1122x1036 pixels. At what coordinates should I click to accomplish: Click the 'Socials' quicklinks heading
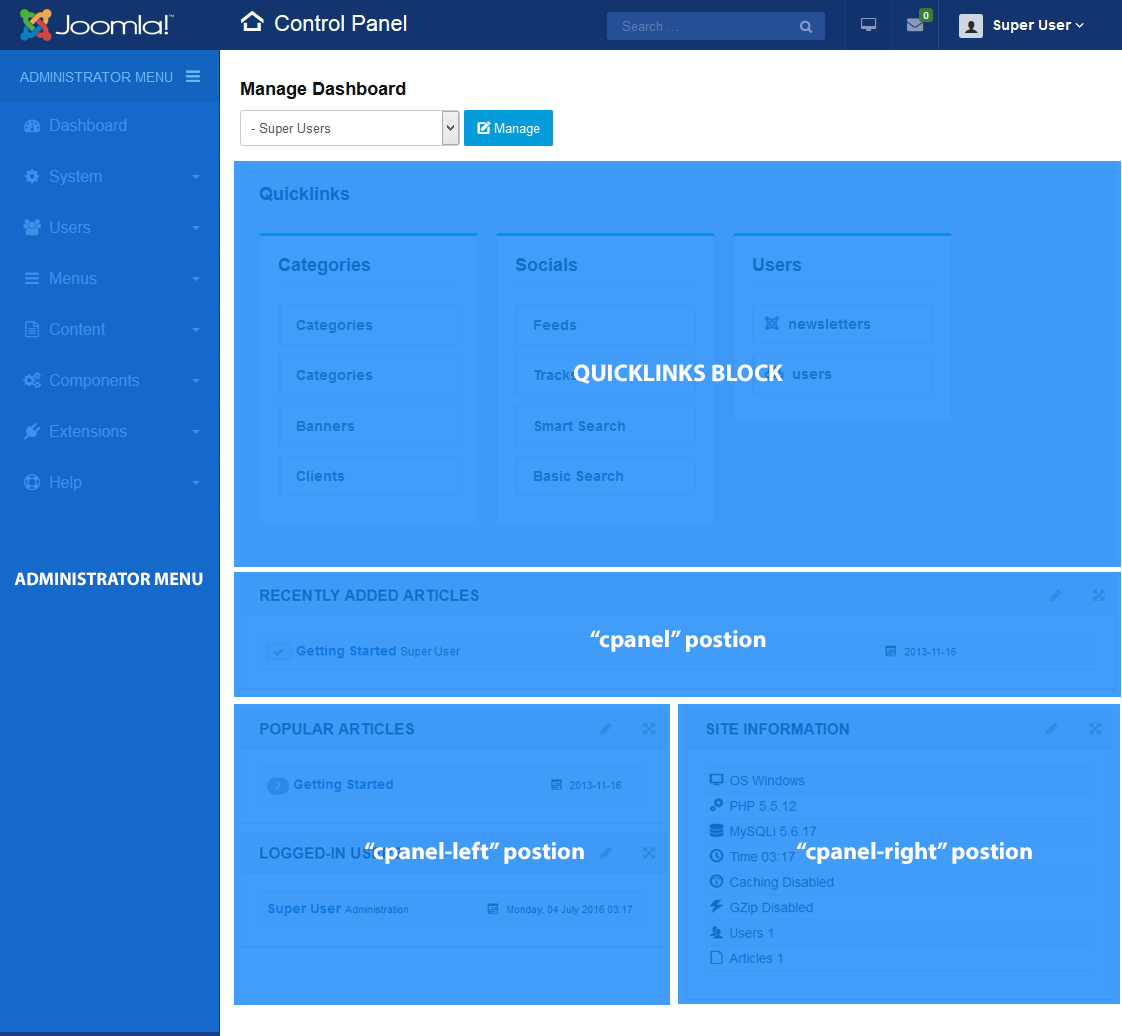pos(546,265)
